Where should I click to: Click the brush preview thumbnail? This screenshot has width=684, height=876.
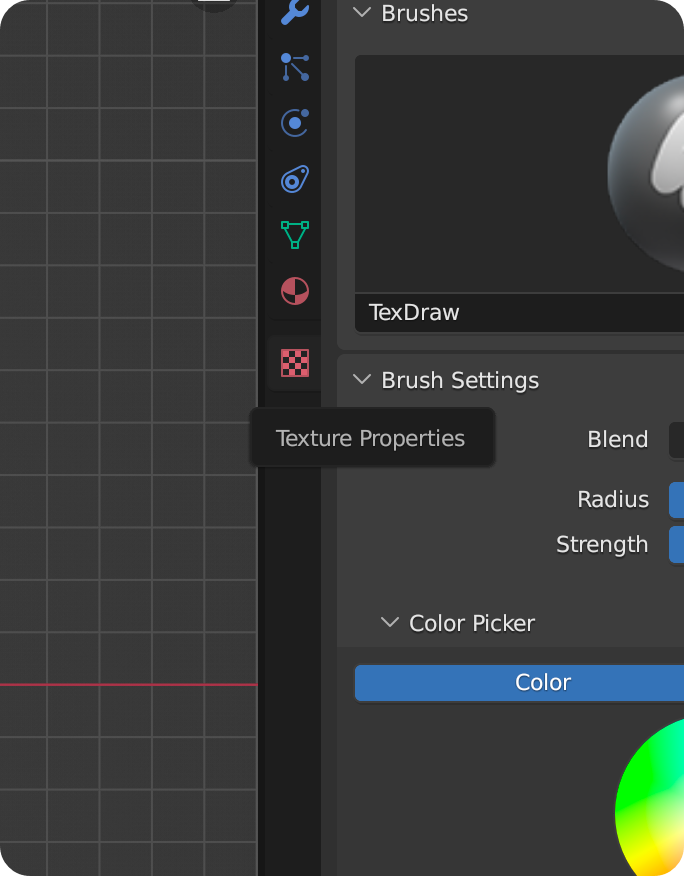click(x=519, y=174)
